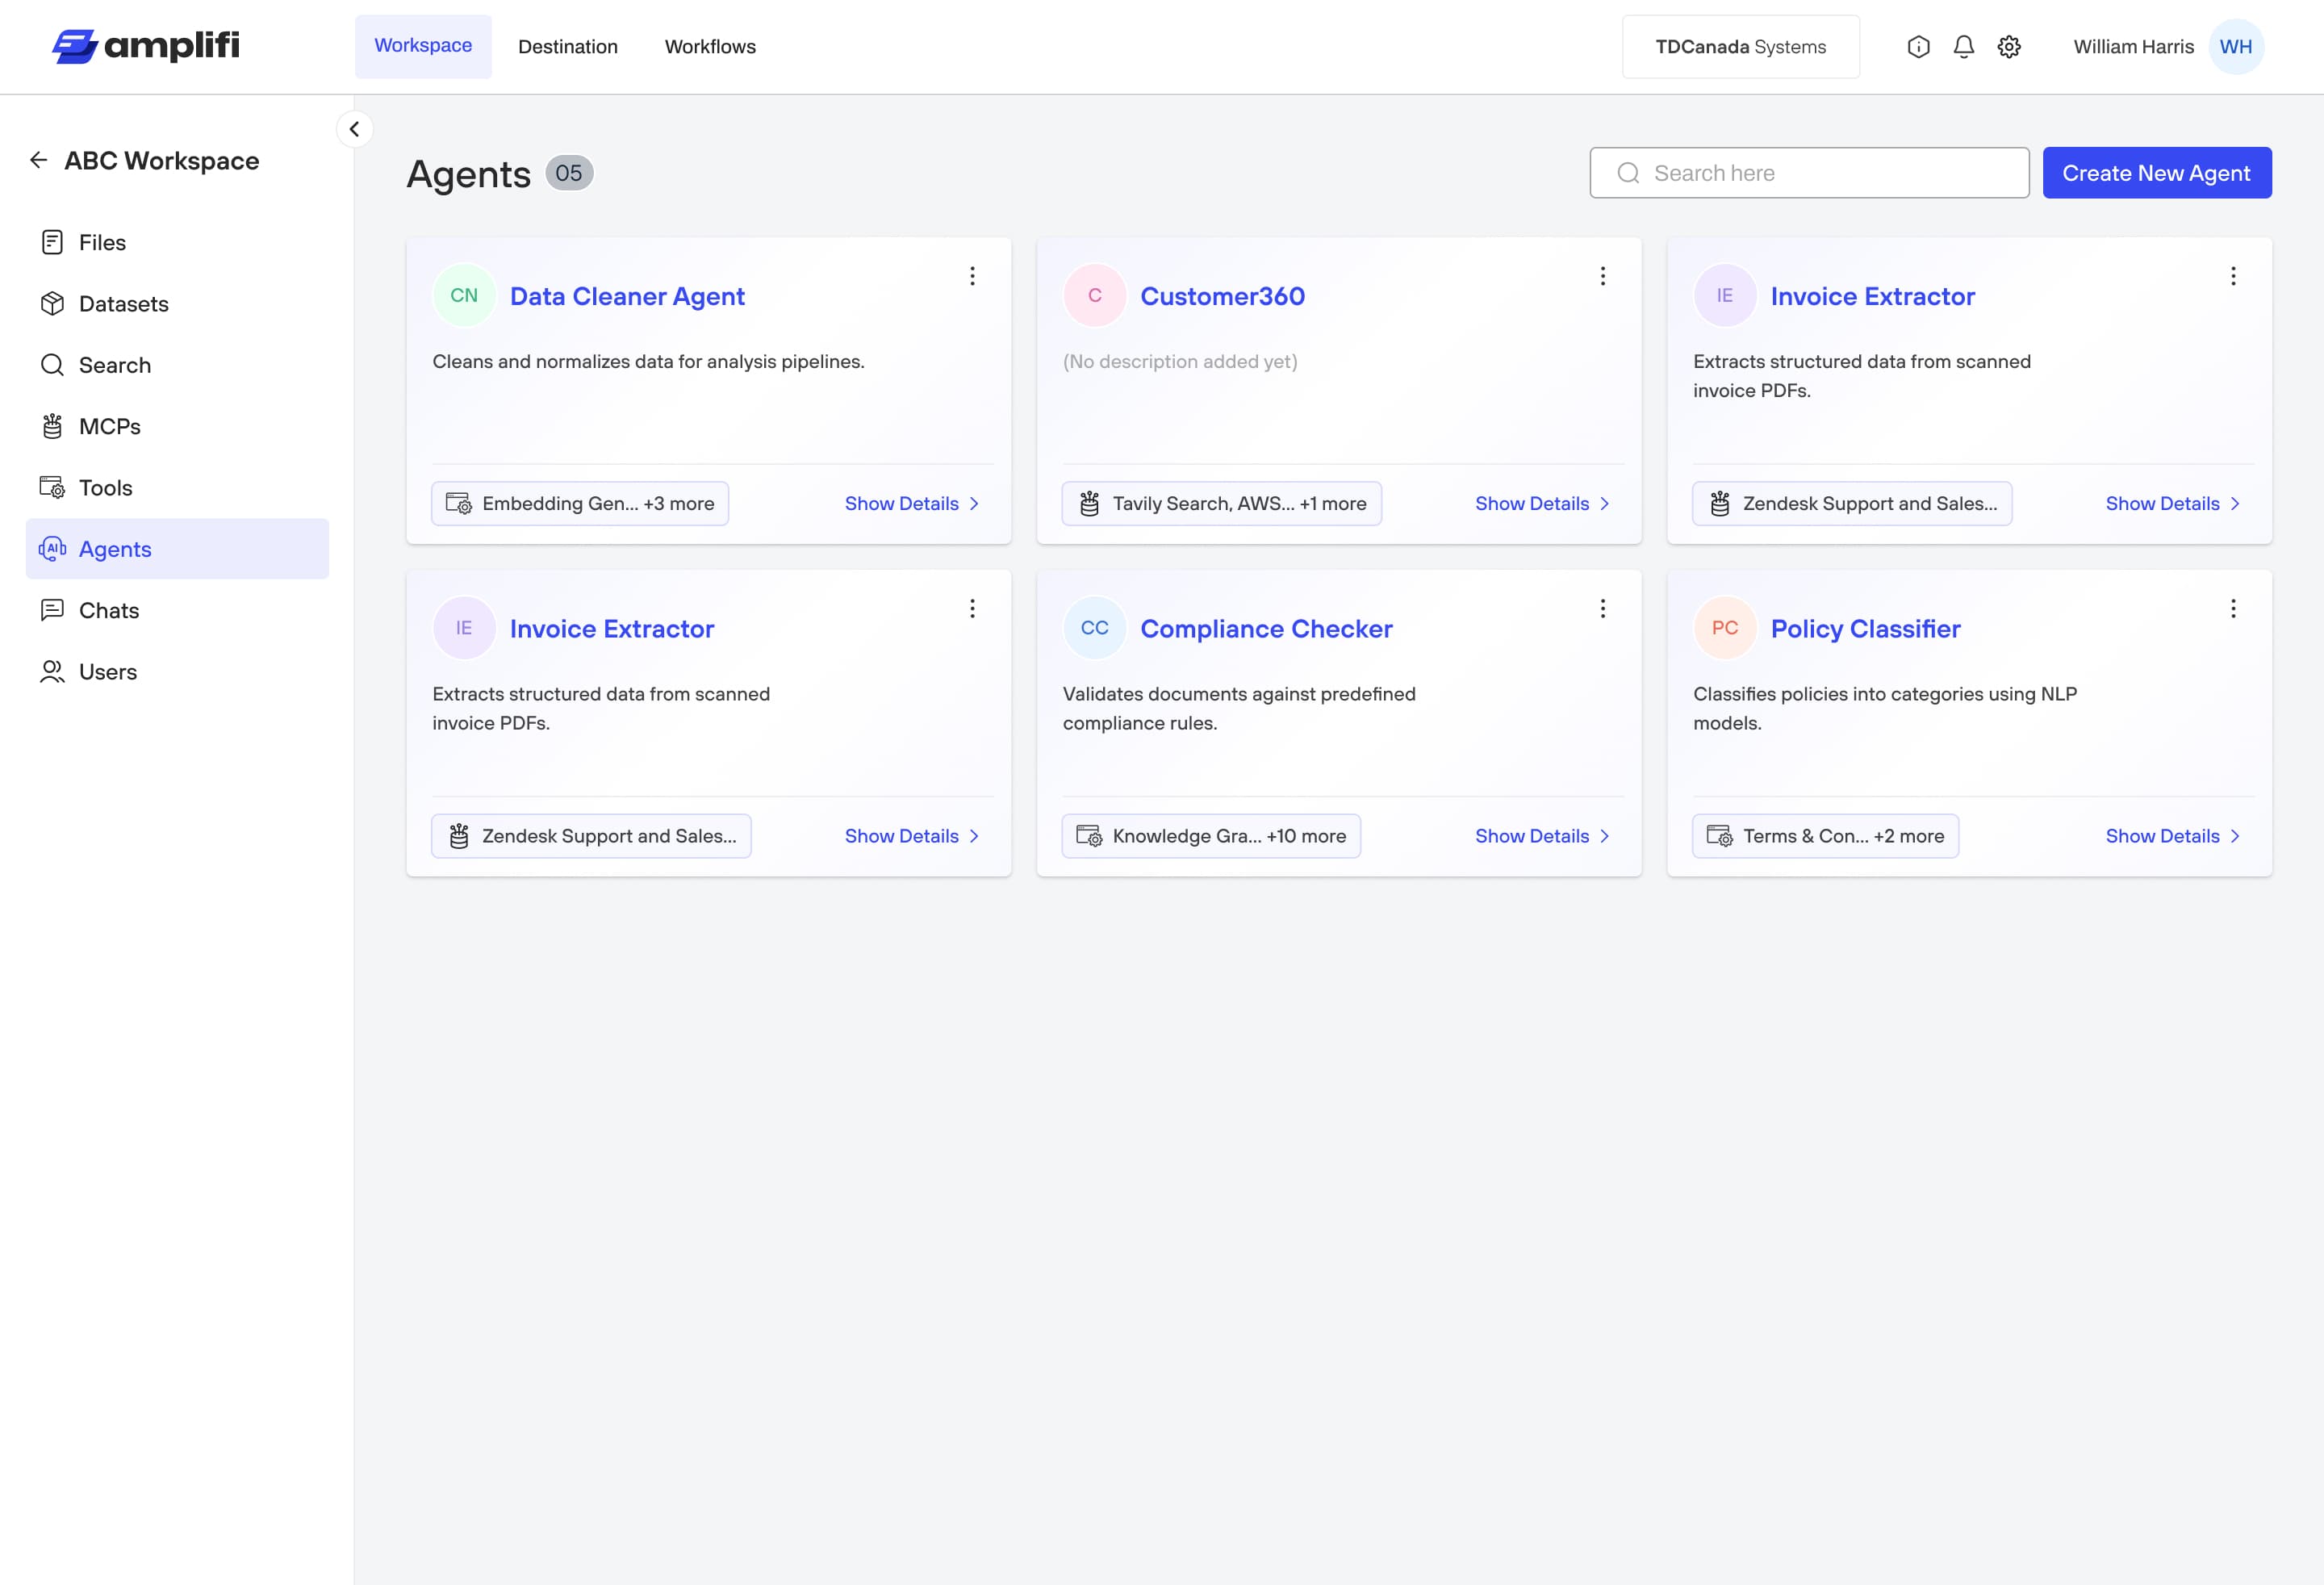Open Policy Classifier three-dot menu
This screenshot has width=2324, height=1585.
(2233, 609)
